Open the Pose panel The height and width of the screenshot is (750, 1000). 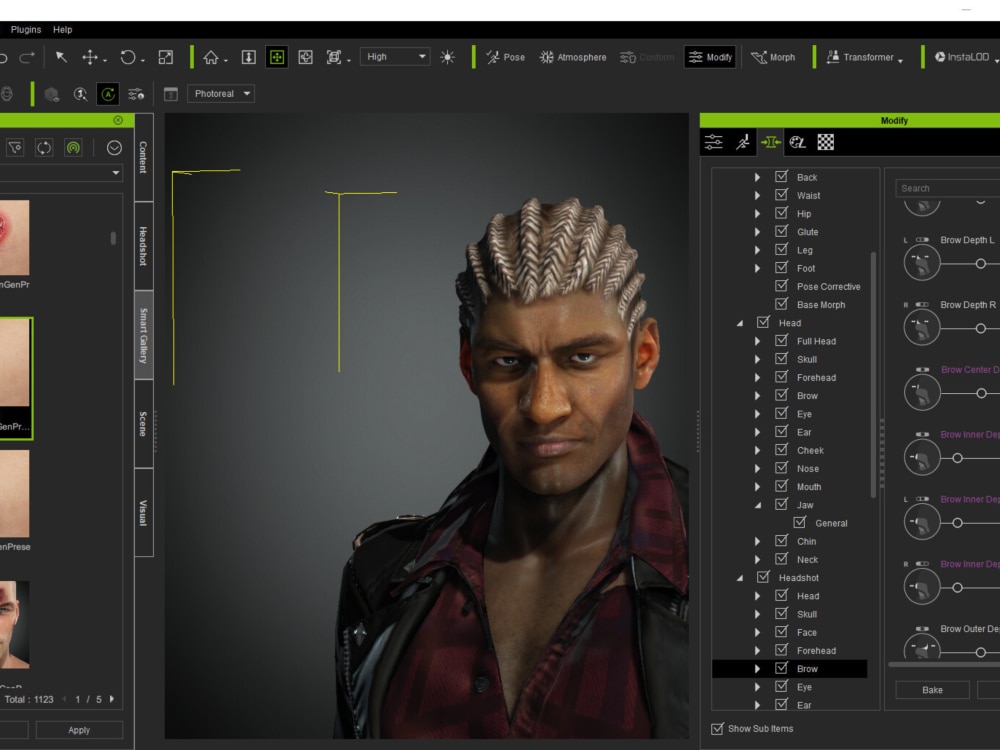(506, 57)
